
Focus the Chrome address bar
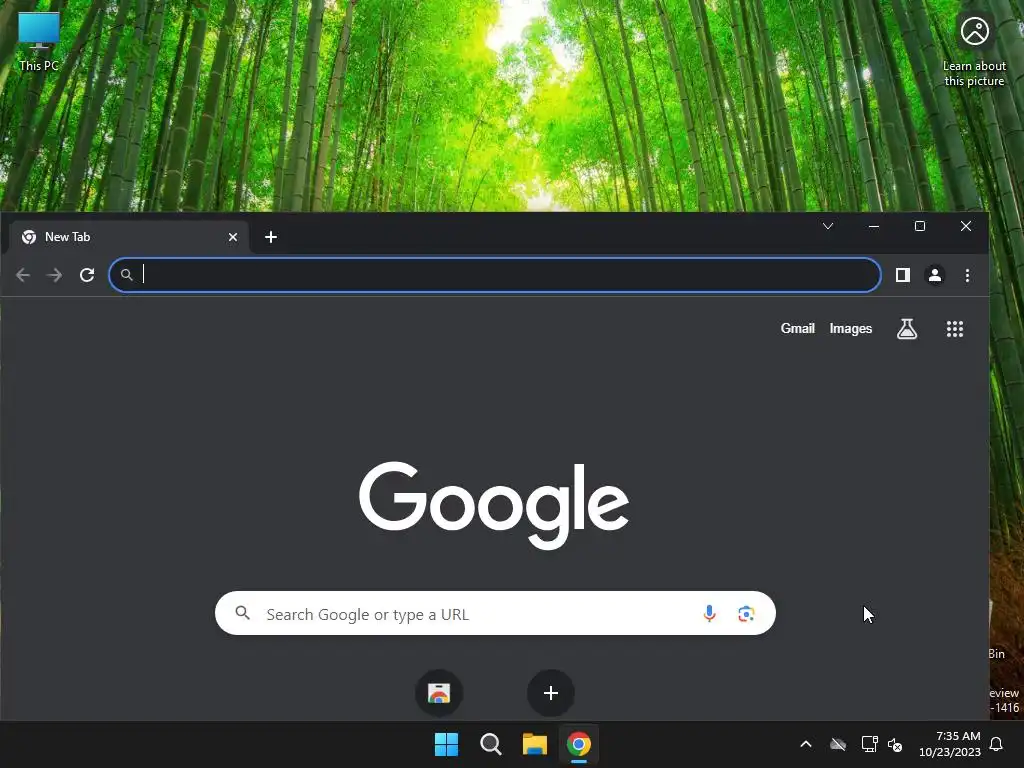pos(495,275)
